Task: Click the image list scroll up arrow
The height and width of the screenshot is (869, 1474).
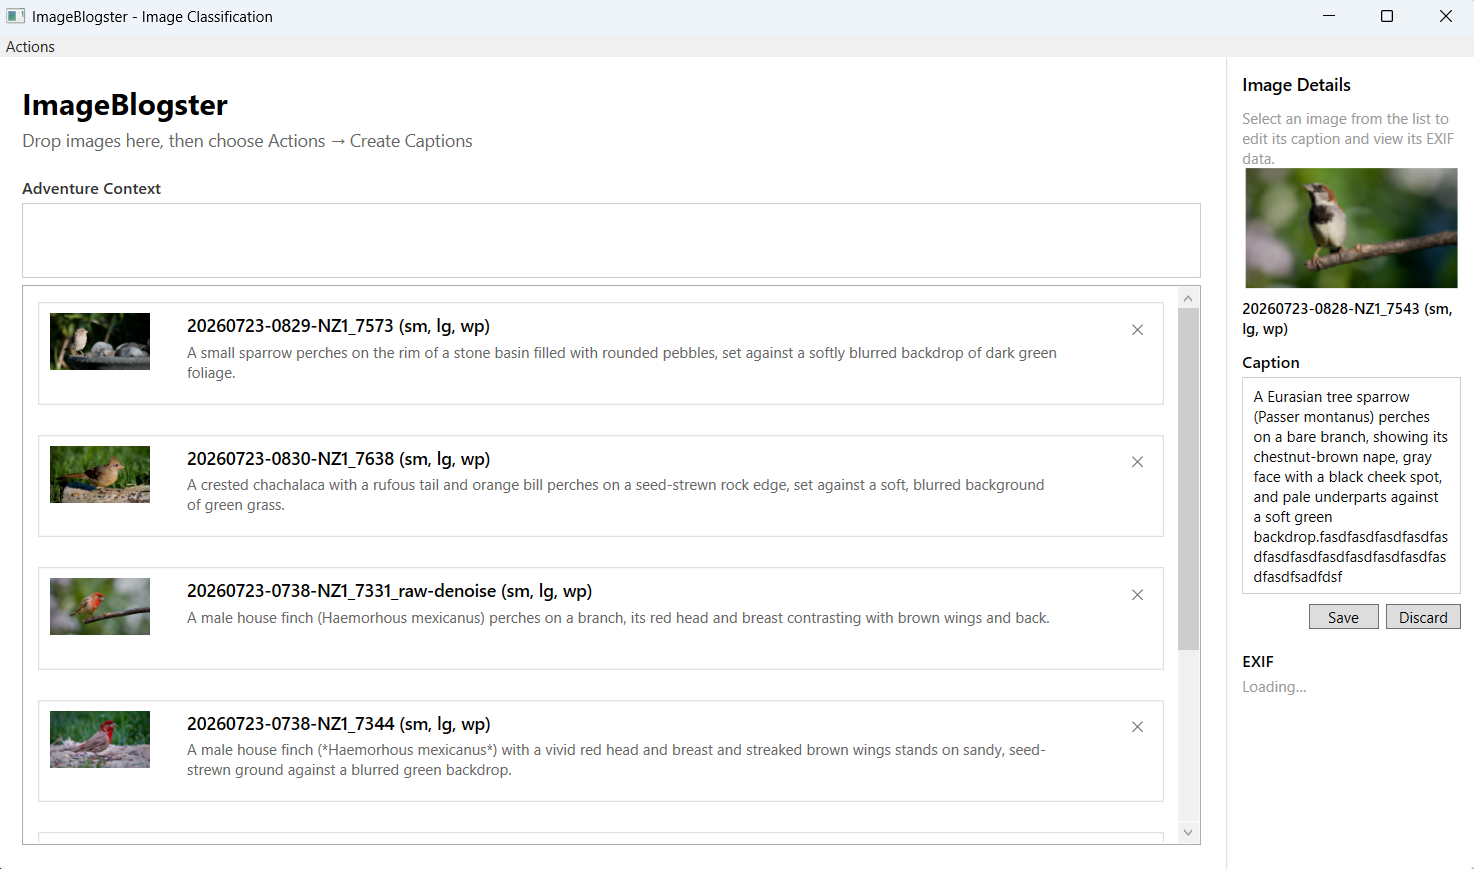Action: click(x=1188, y=298)
